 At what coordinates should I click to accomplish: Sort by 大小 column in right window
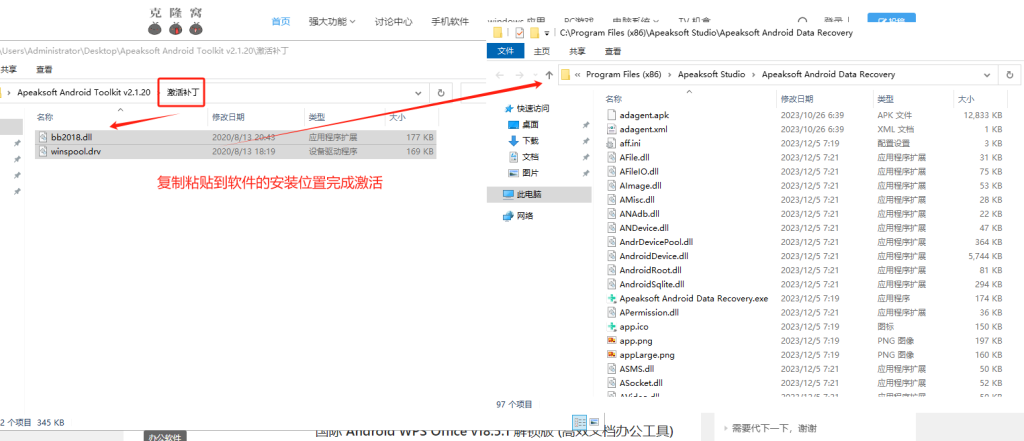[965, 99]
